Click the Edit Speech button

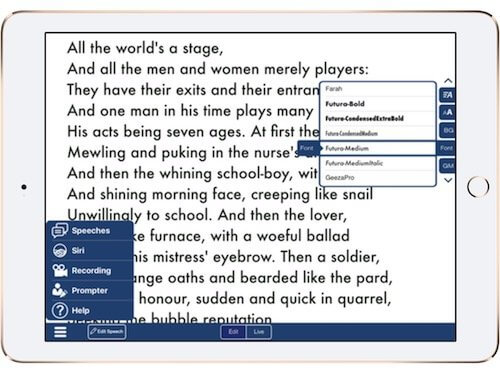(x=107, y=332)
